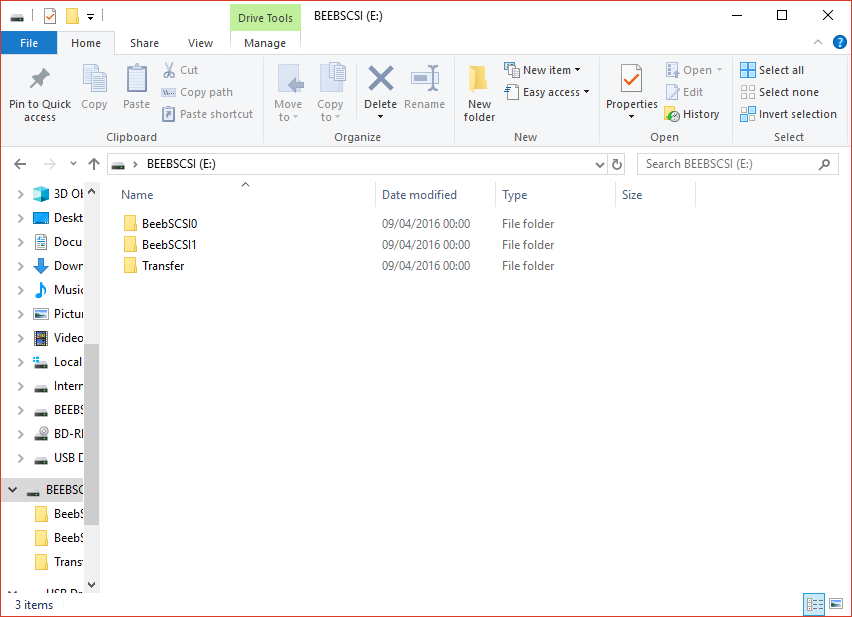Click Select all

click(772, 70)
